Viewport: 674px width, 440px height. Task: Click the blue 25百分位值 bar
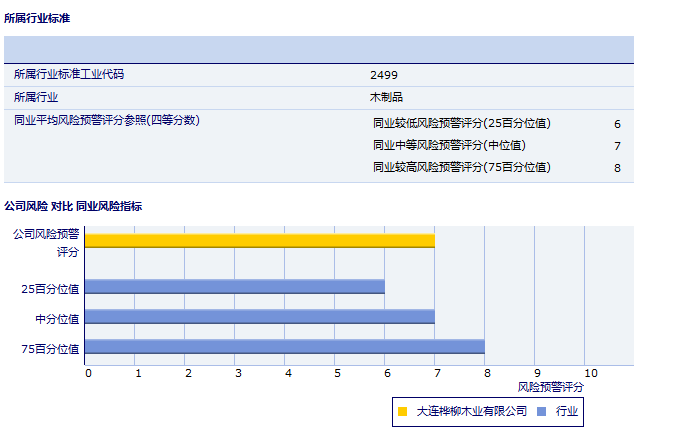pos(235,287)
